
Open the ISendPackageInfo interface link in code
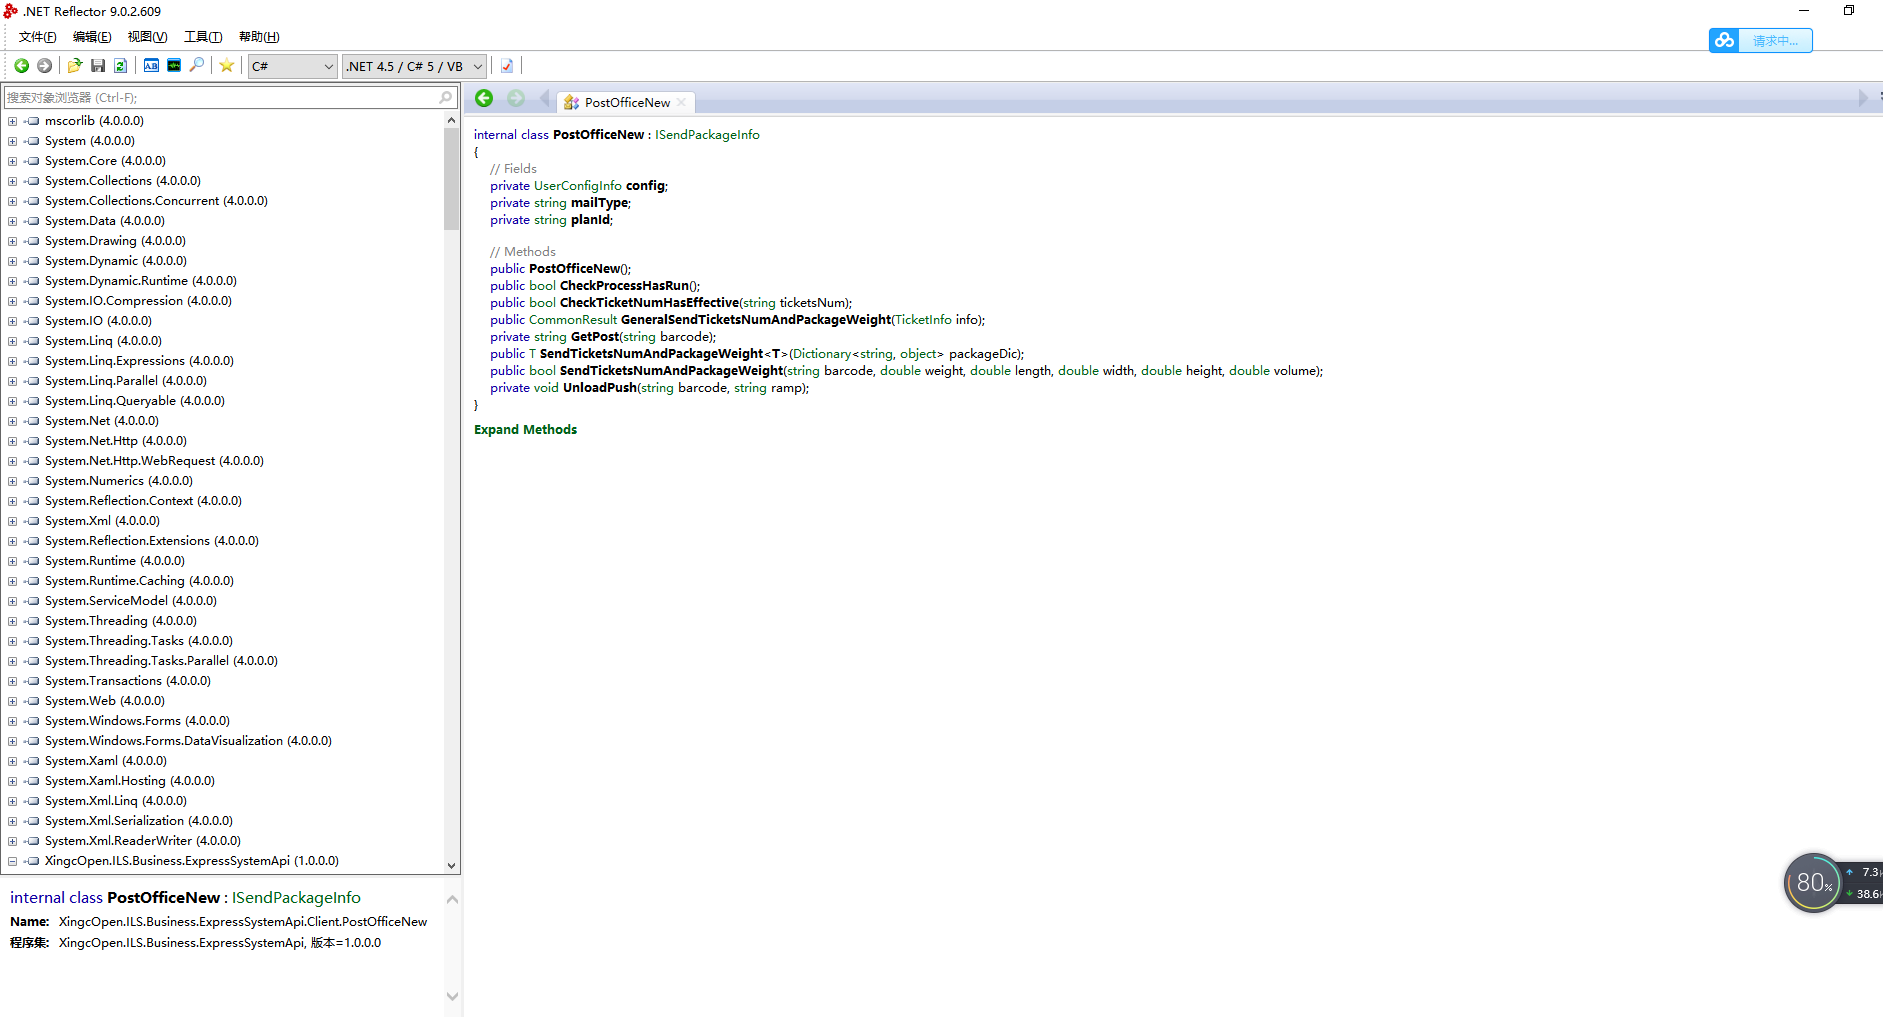(707, 135)
